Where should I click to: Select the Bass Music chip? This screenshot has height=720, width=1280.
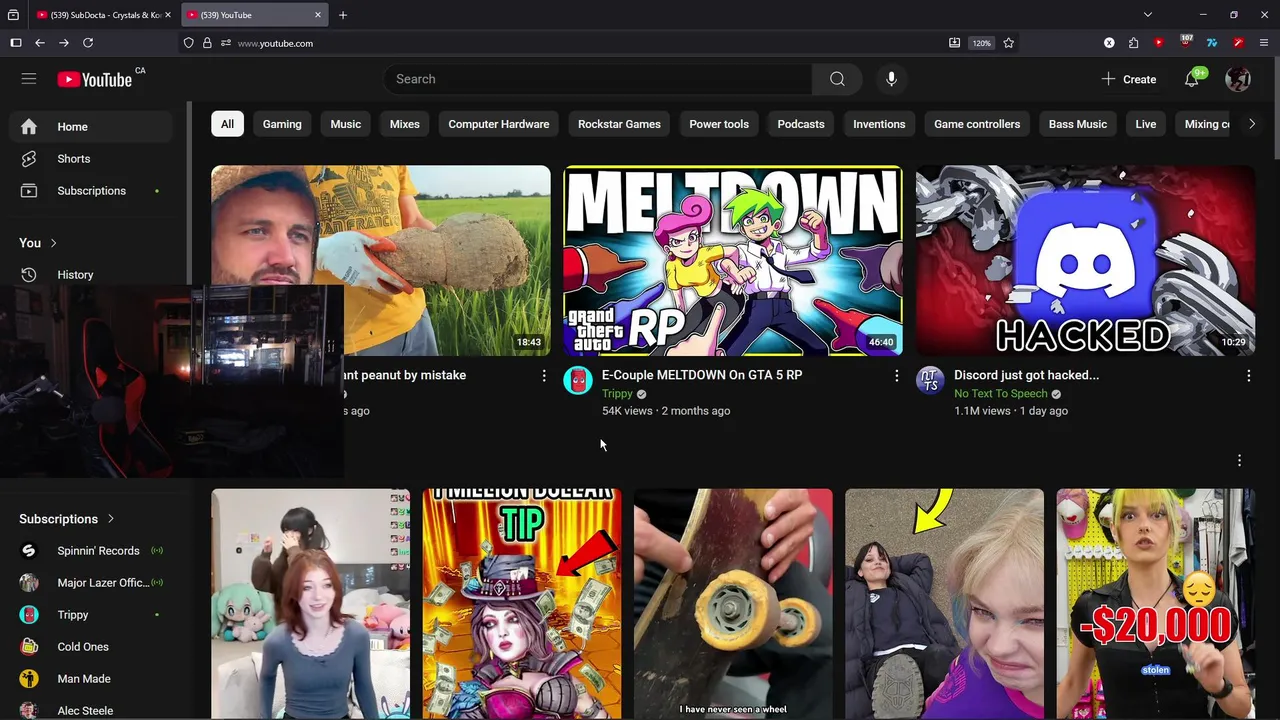point(1077,124)
